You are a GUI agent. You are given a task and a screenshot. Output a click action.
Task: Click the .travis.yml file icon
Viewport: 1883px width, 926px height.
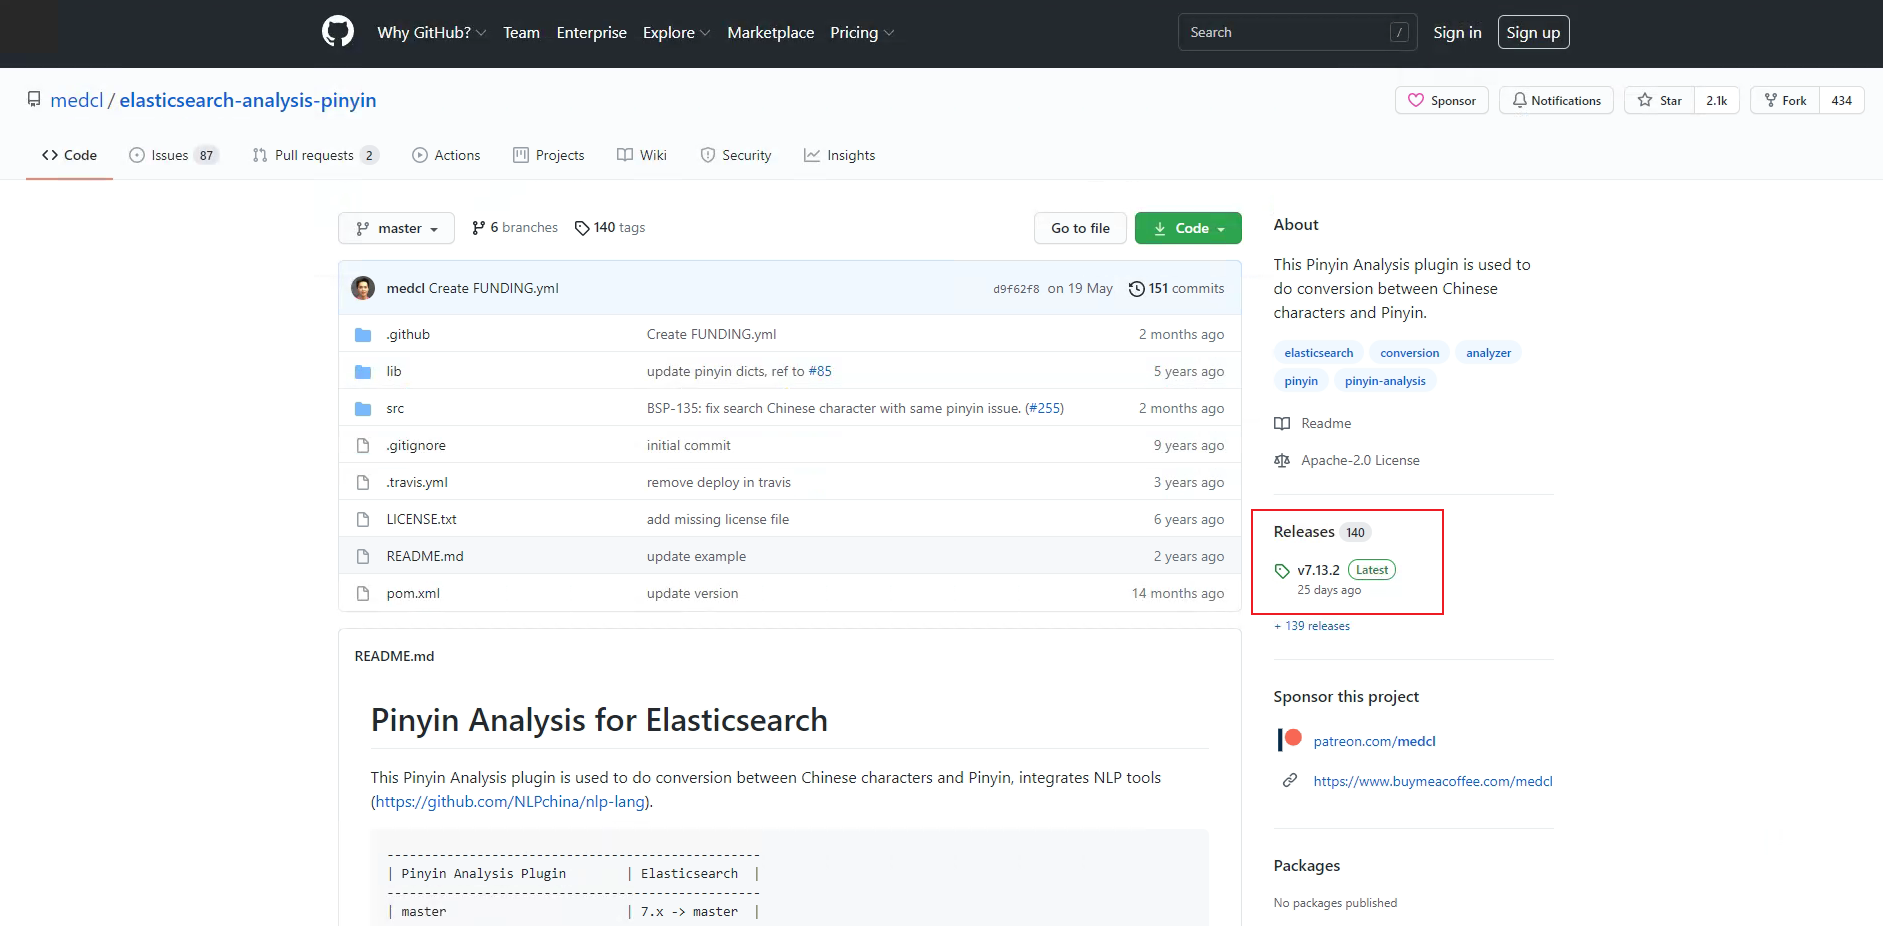[363, 483]
